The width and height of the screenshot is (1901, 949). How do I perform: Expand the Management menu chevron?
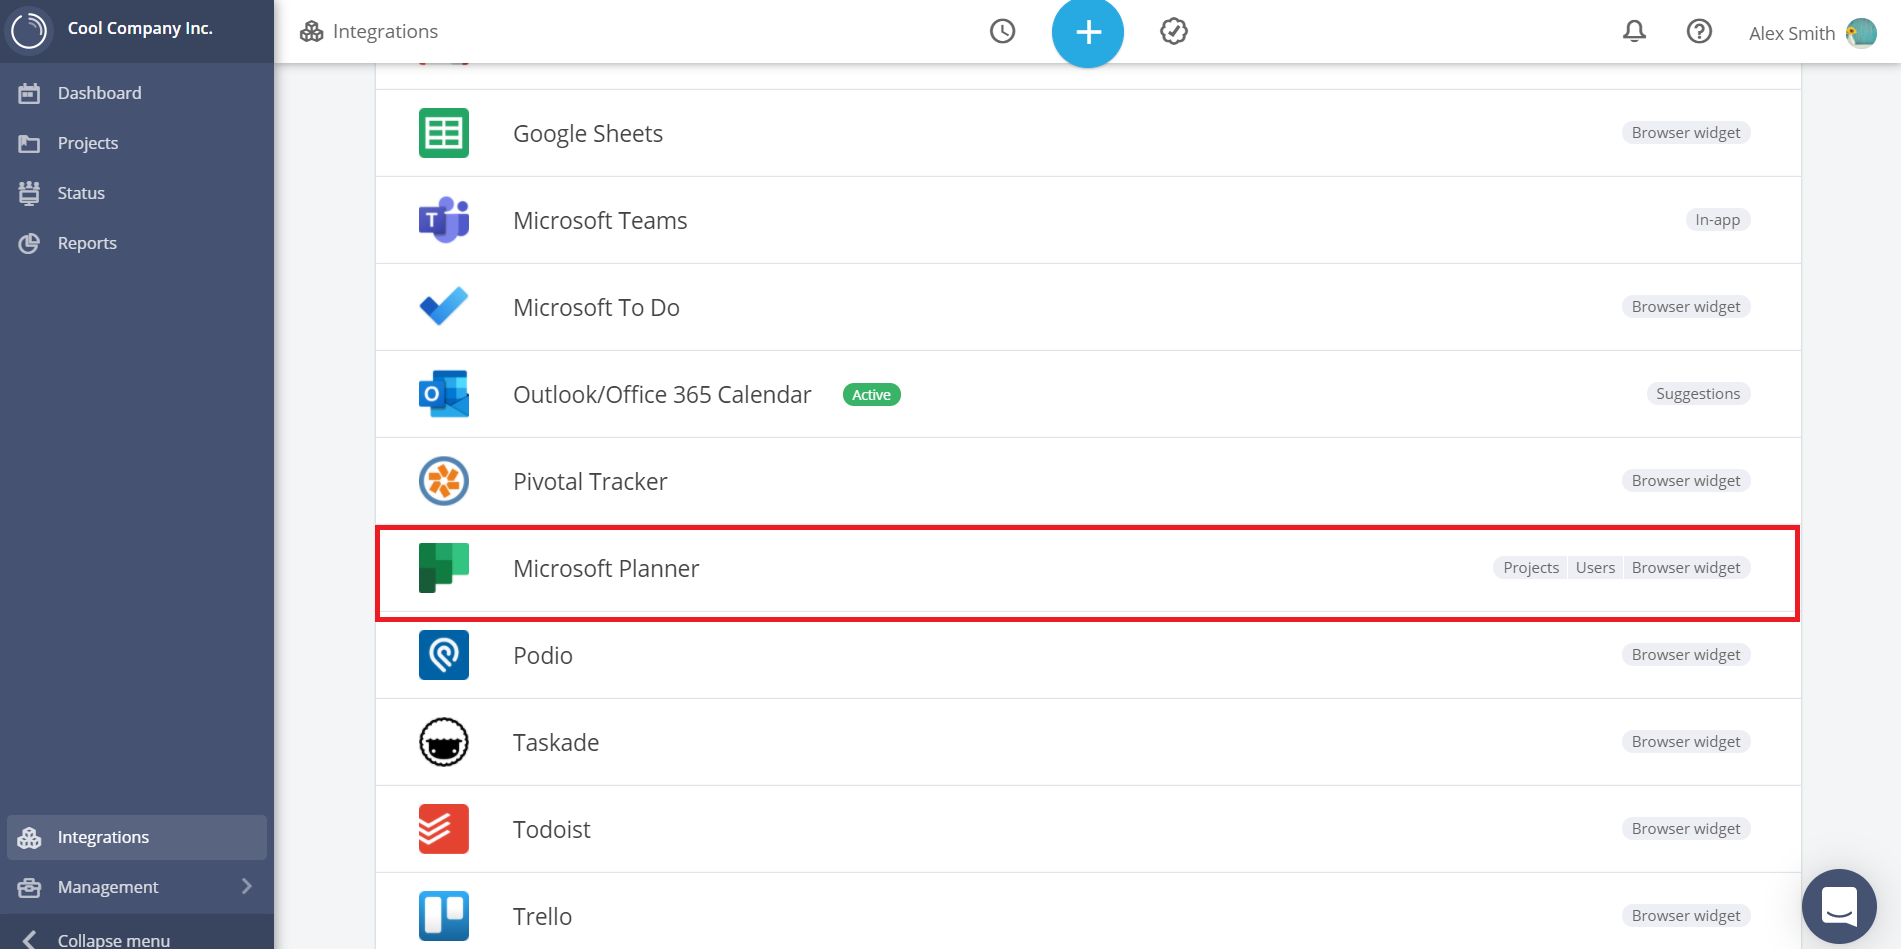[246, 887]
